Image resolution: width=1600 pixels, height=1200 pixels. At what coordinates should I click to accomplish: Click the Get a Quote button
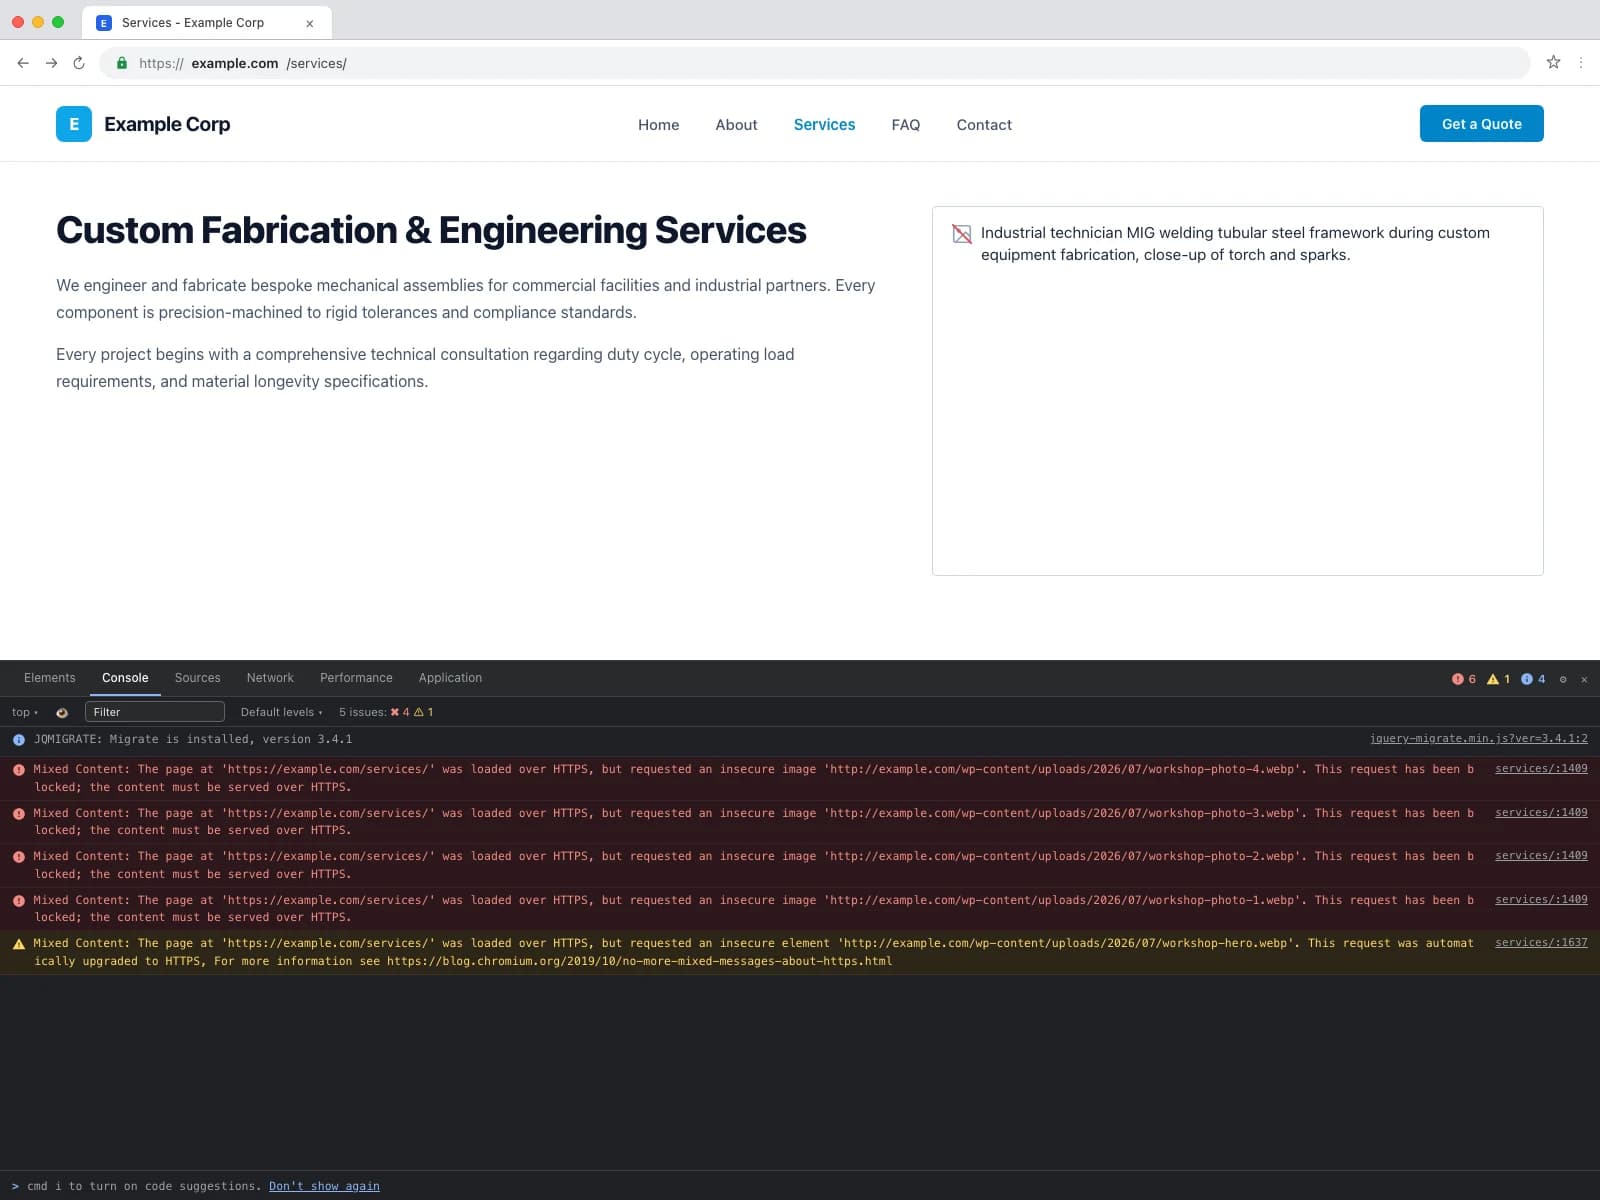1482,124
